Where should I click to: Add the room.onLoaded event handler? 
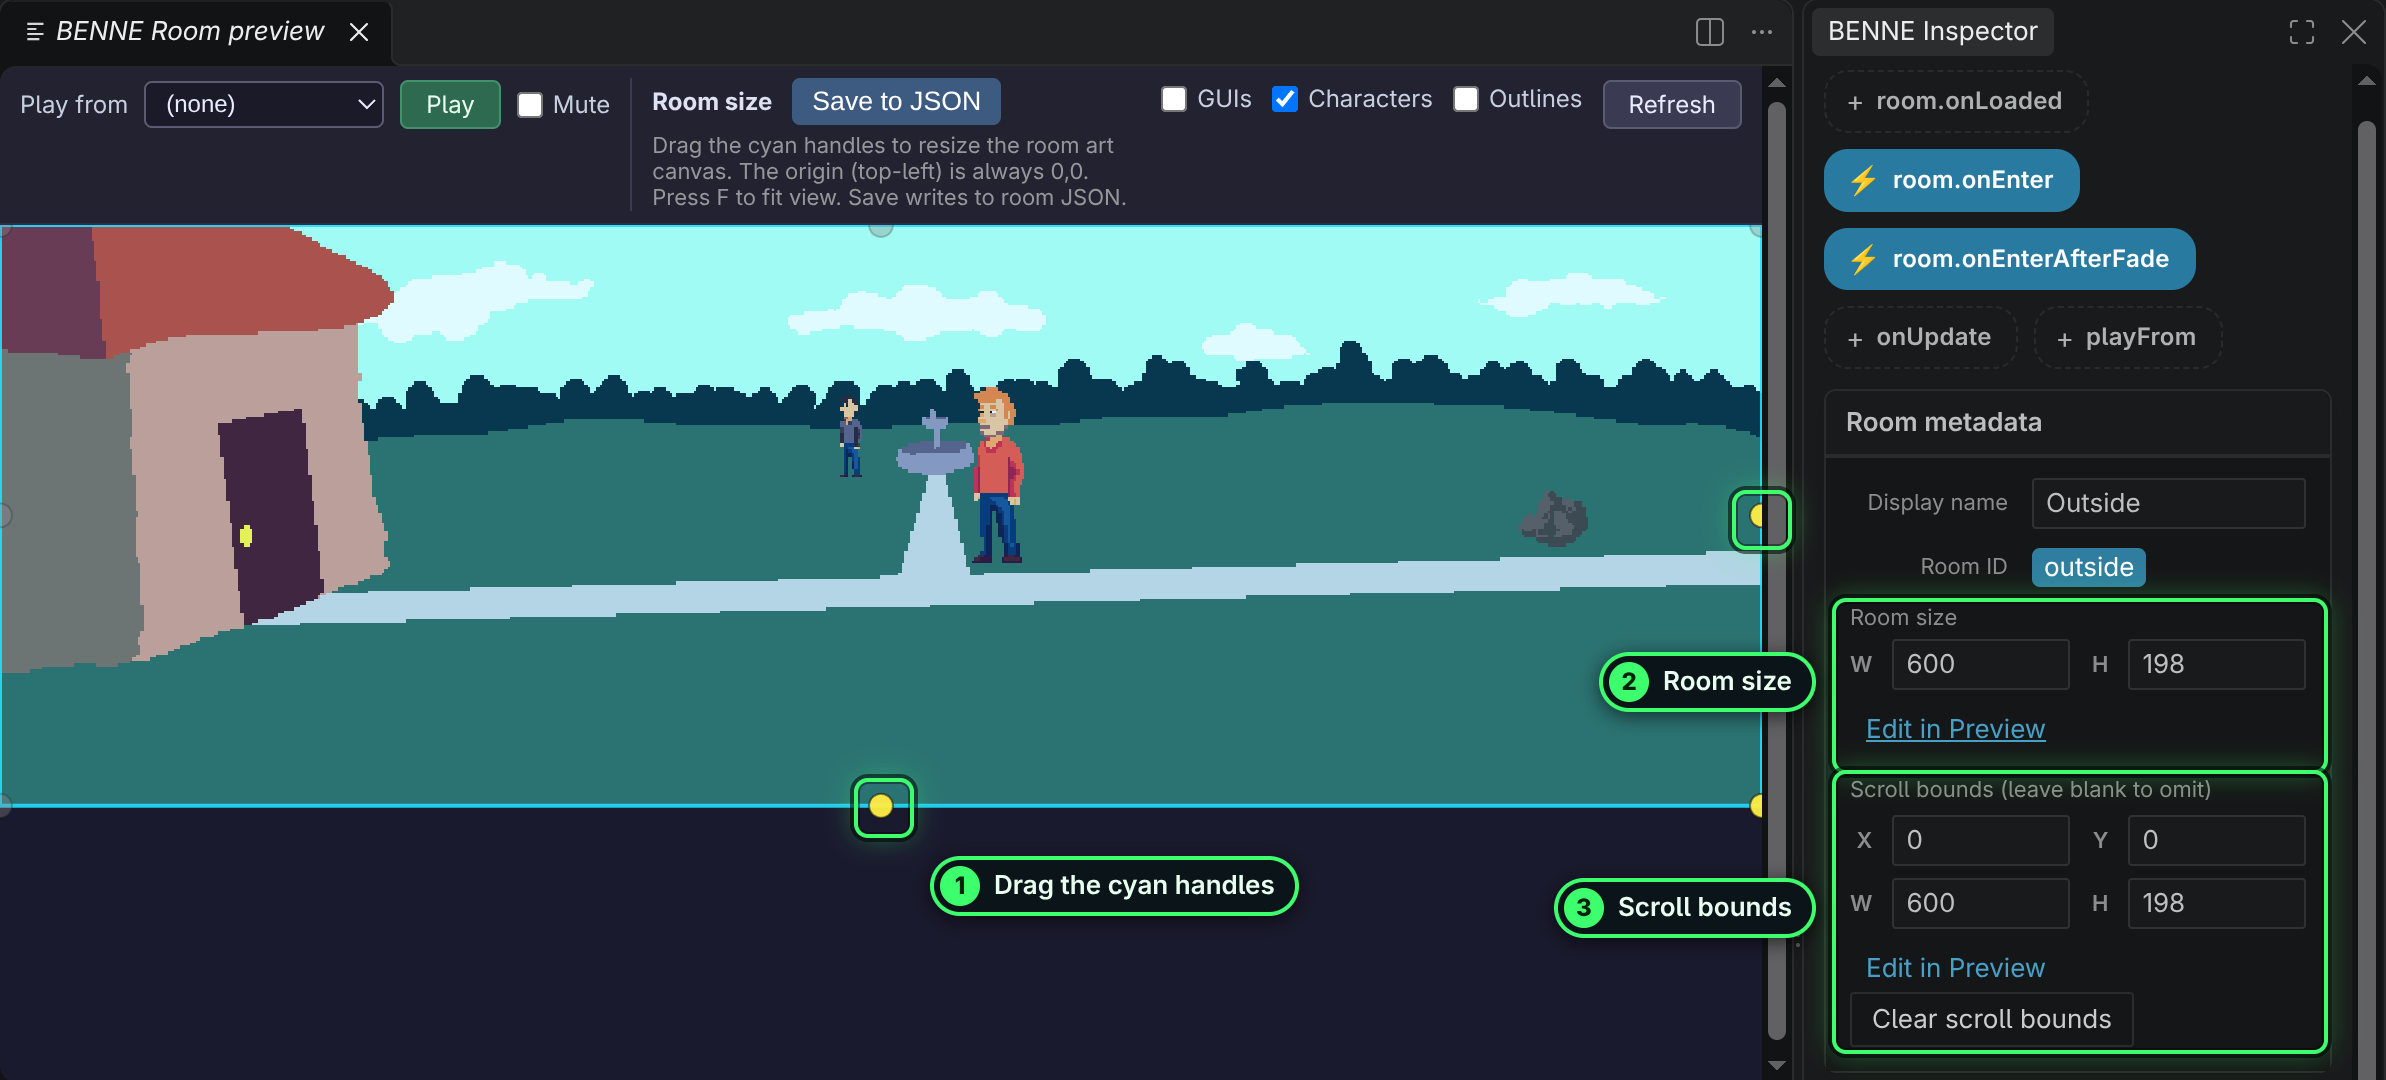tap(1955, 101)
